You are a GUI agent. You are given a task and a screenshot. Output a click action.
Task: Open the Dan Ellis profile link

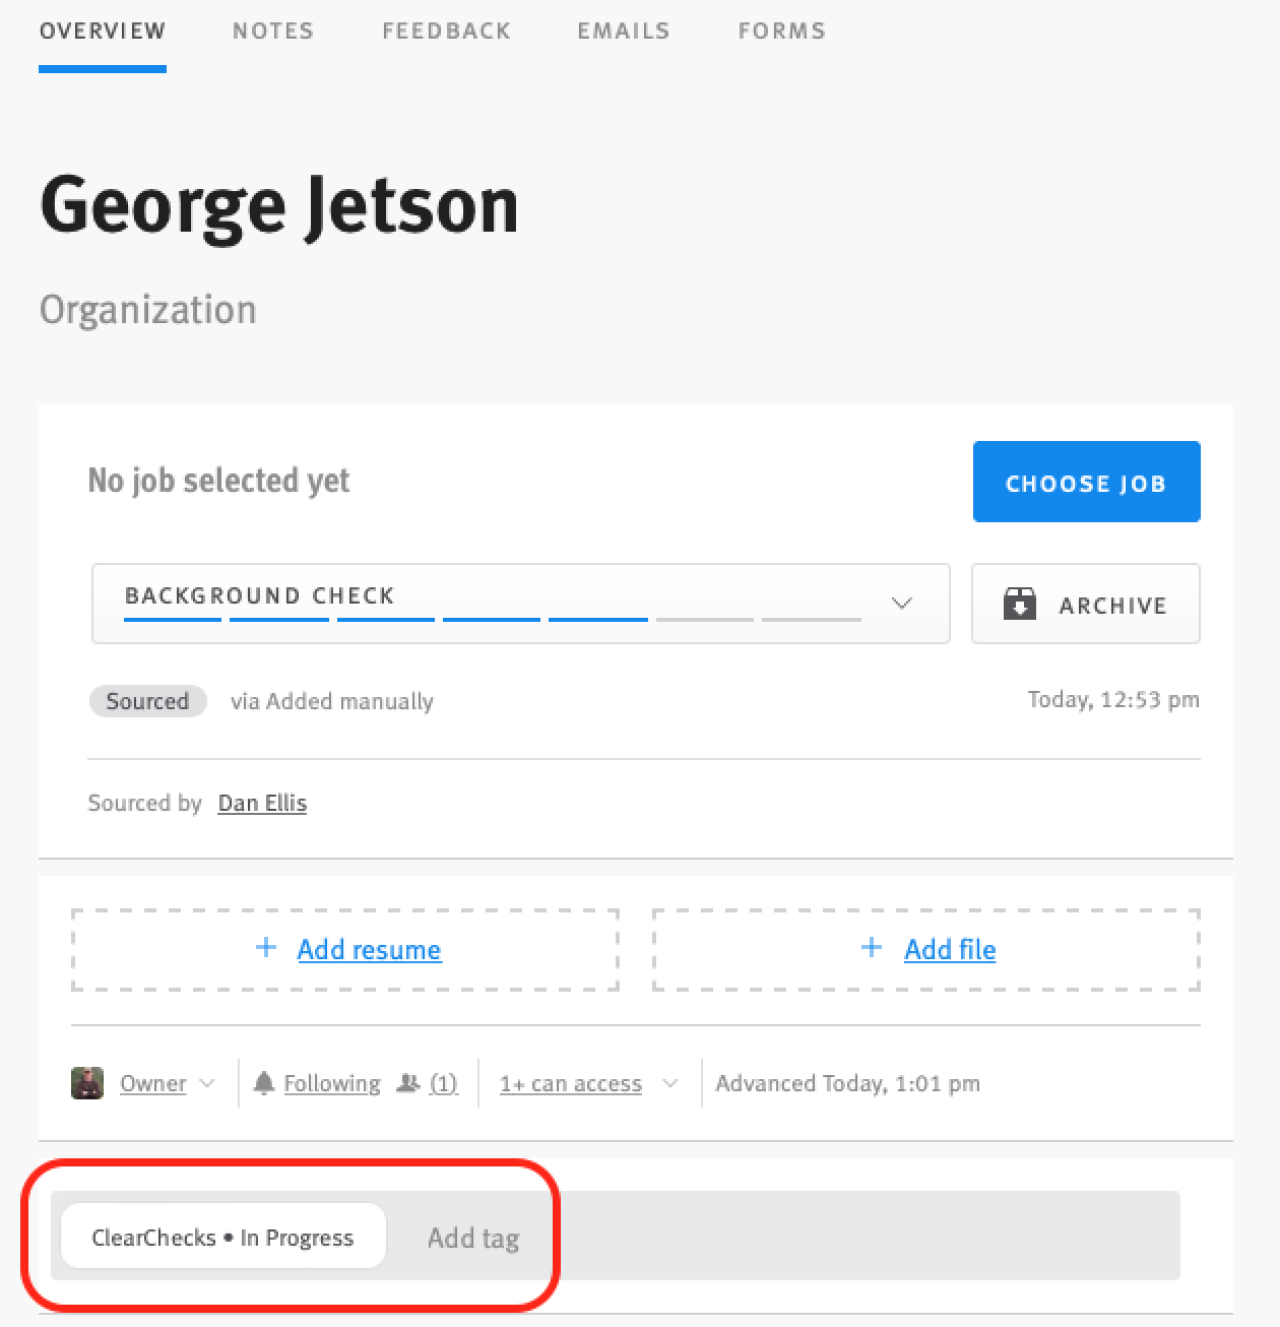(x=262, y=803)
